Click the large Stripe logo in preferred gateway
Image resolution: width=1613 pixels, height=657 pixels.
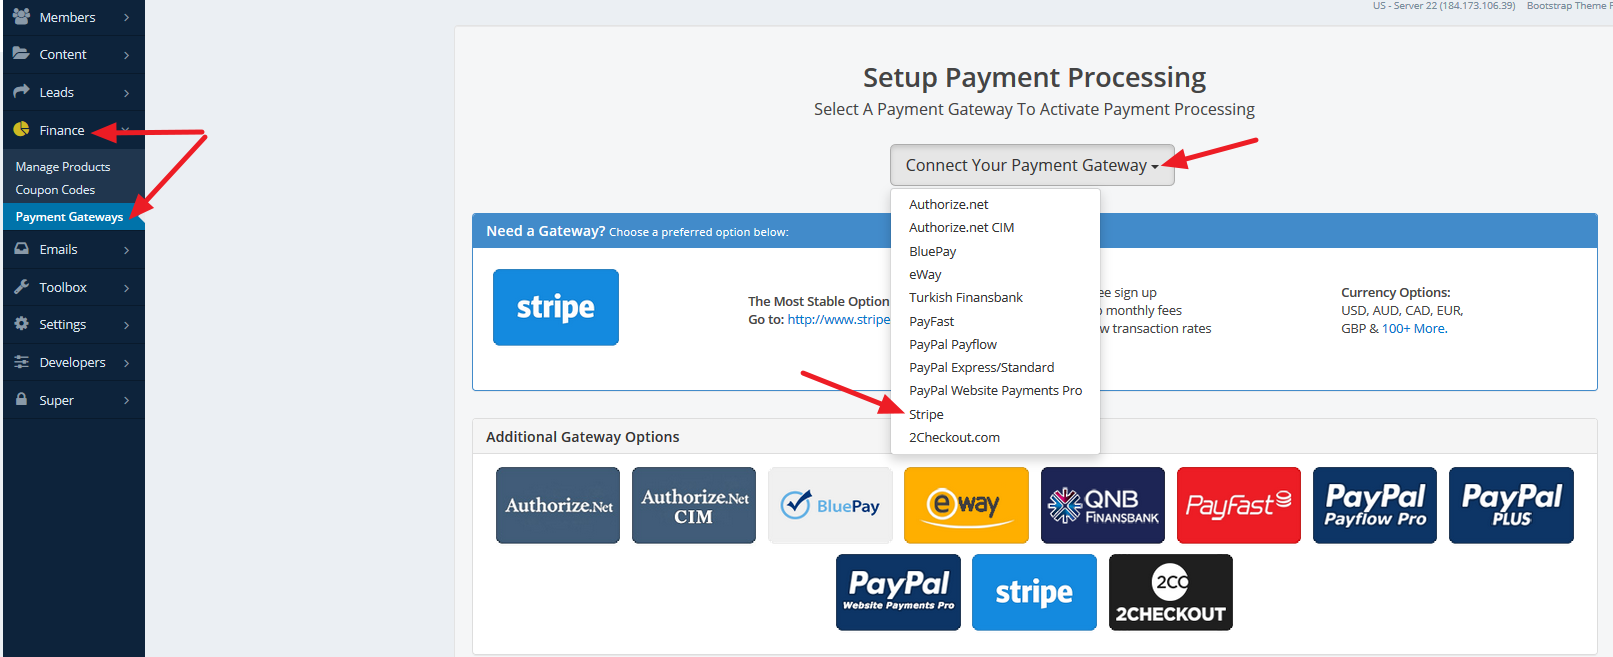tap(556, 307)
